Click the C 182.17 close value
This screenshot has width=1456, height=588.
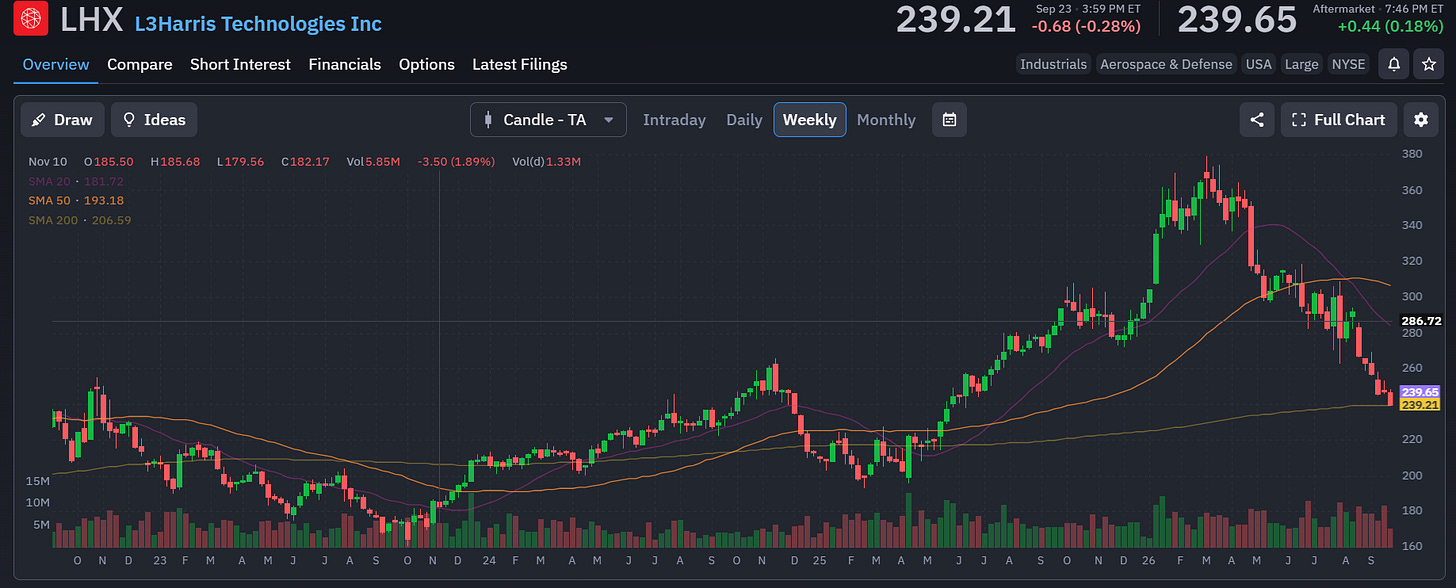[x=306, y=161]
